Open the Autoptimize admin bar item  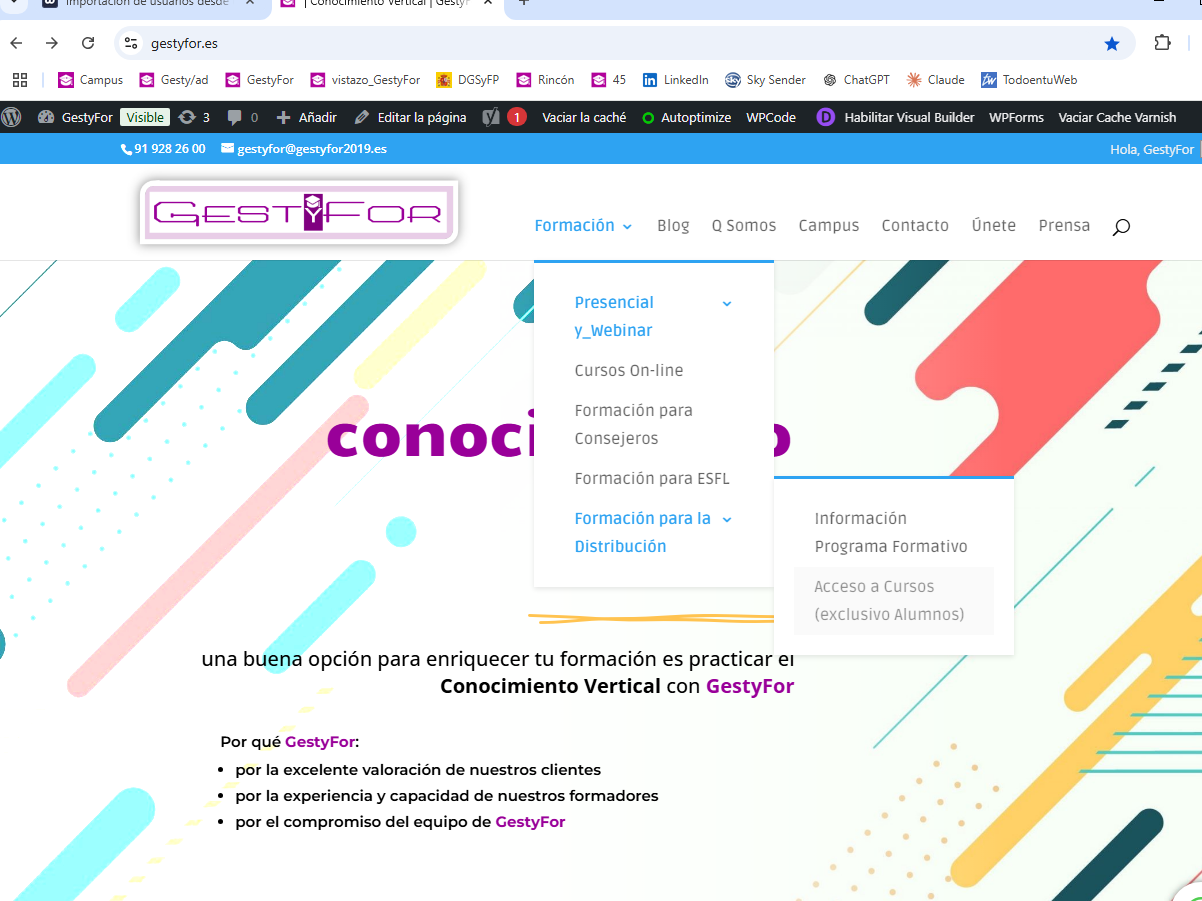pyautogui.click(x=686, y=117)
